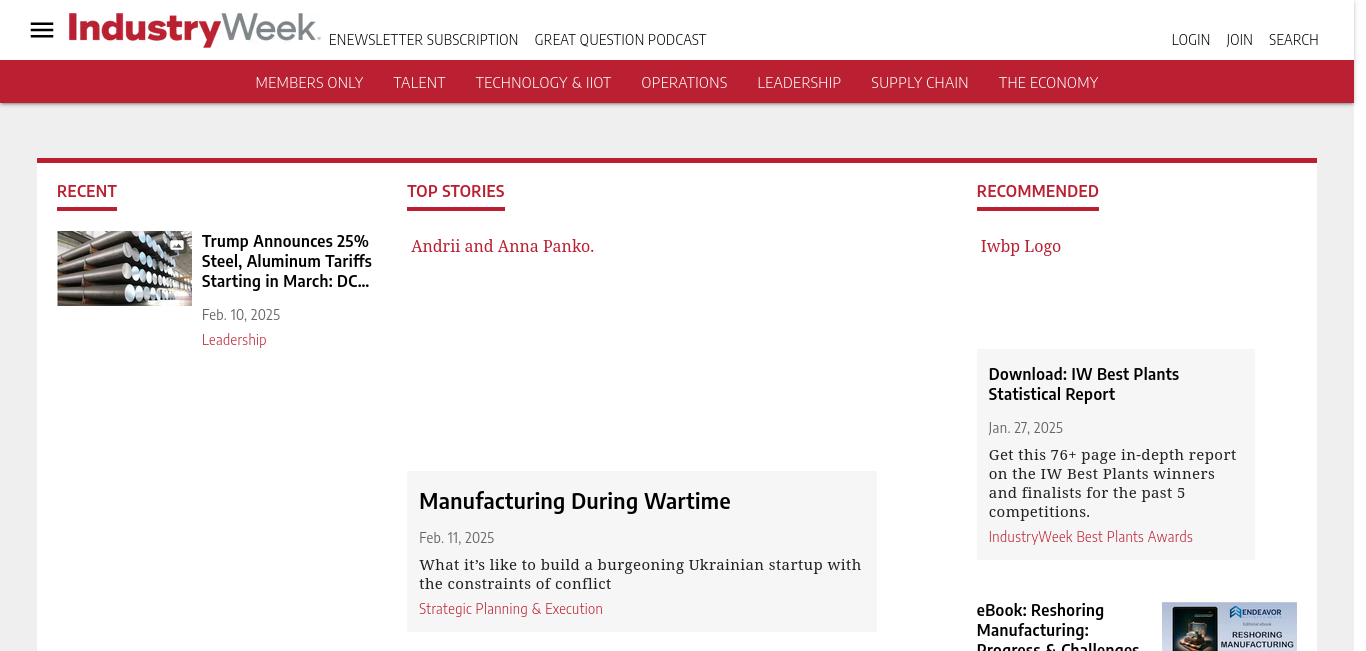This screenshot has height=651, width=1366.
Task: Click the Andrii and Anna Panko image link
Action: click(502, 246)
